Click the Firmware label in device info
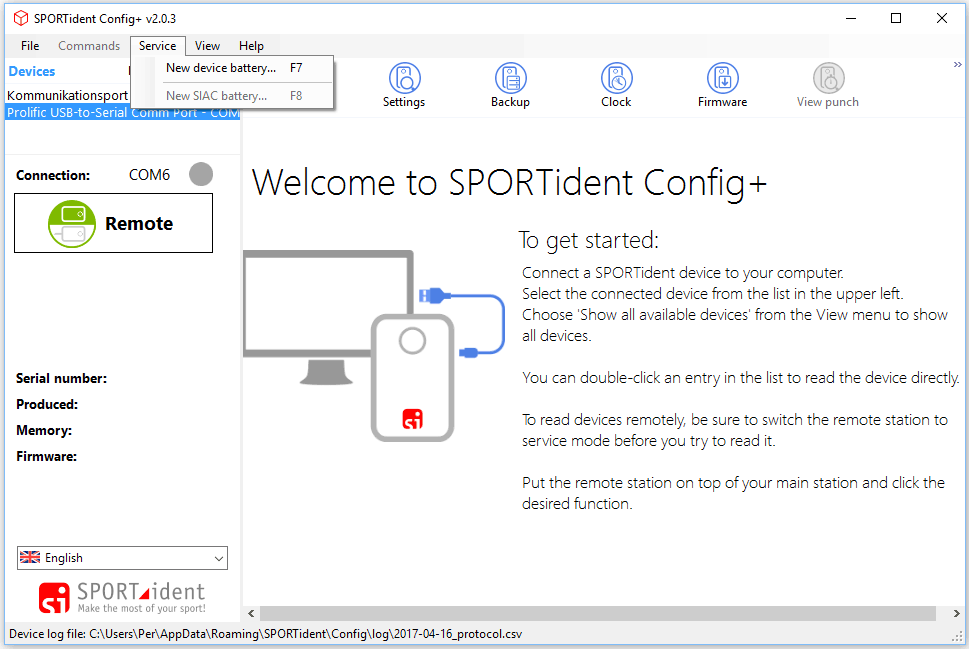The height and width of the screenshot is (649, 969). tap(46, 456)
